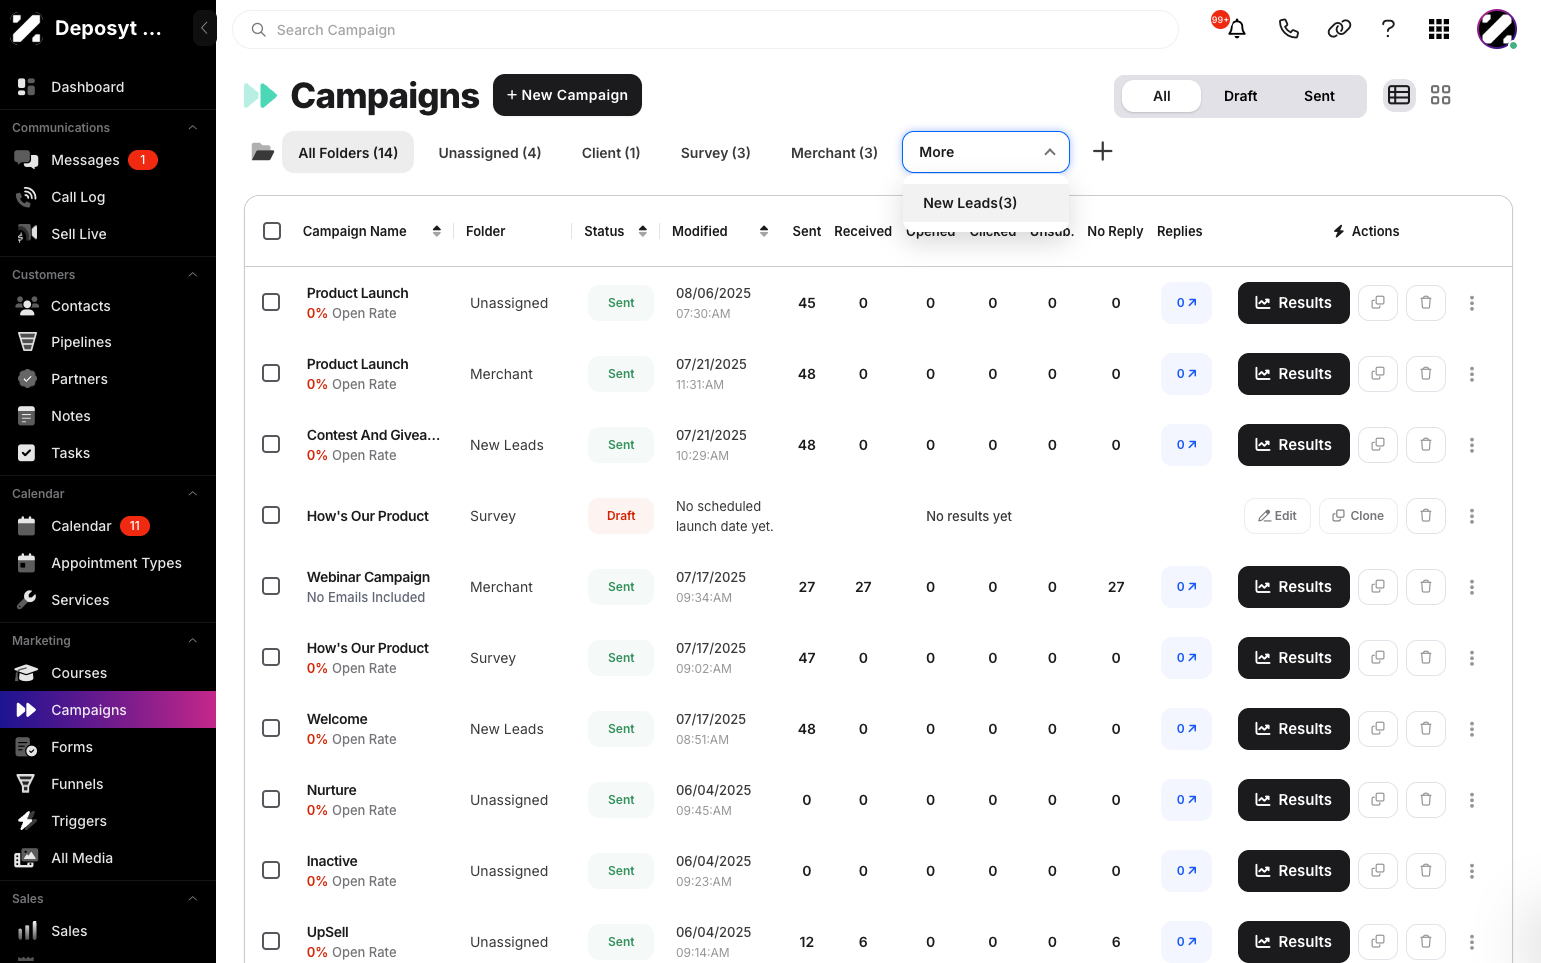Sort campaigns by Modified date
The height and width of the screenshot is (963, 1541).
[x=764, y=231]
